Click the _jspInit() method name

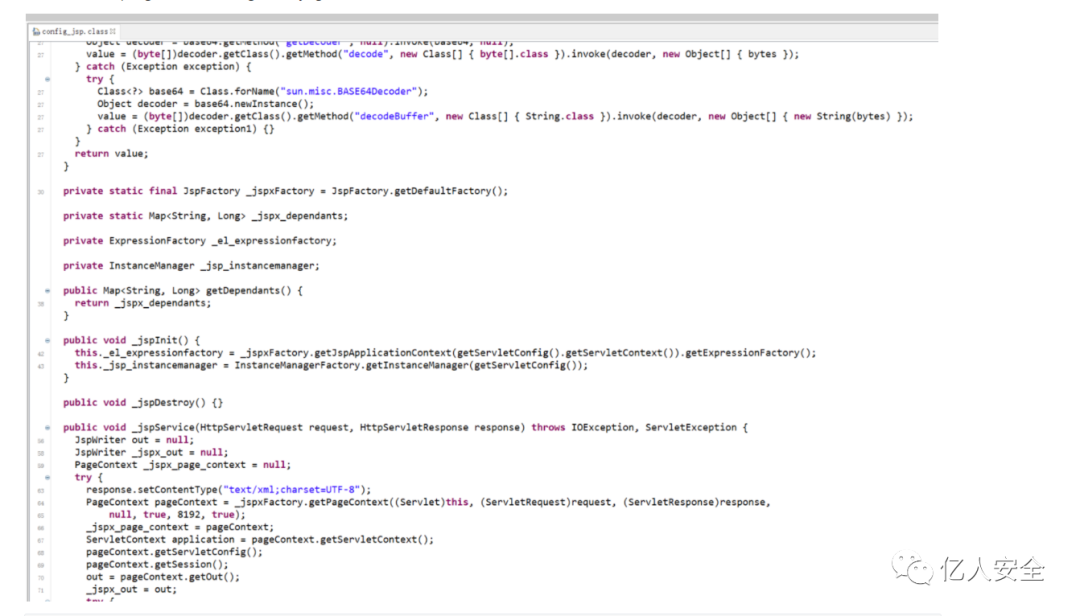tap(160, 340)
